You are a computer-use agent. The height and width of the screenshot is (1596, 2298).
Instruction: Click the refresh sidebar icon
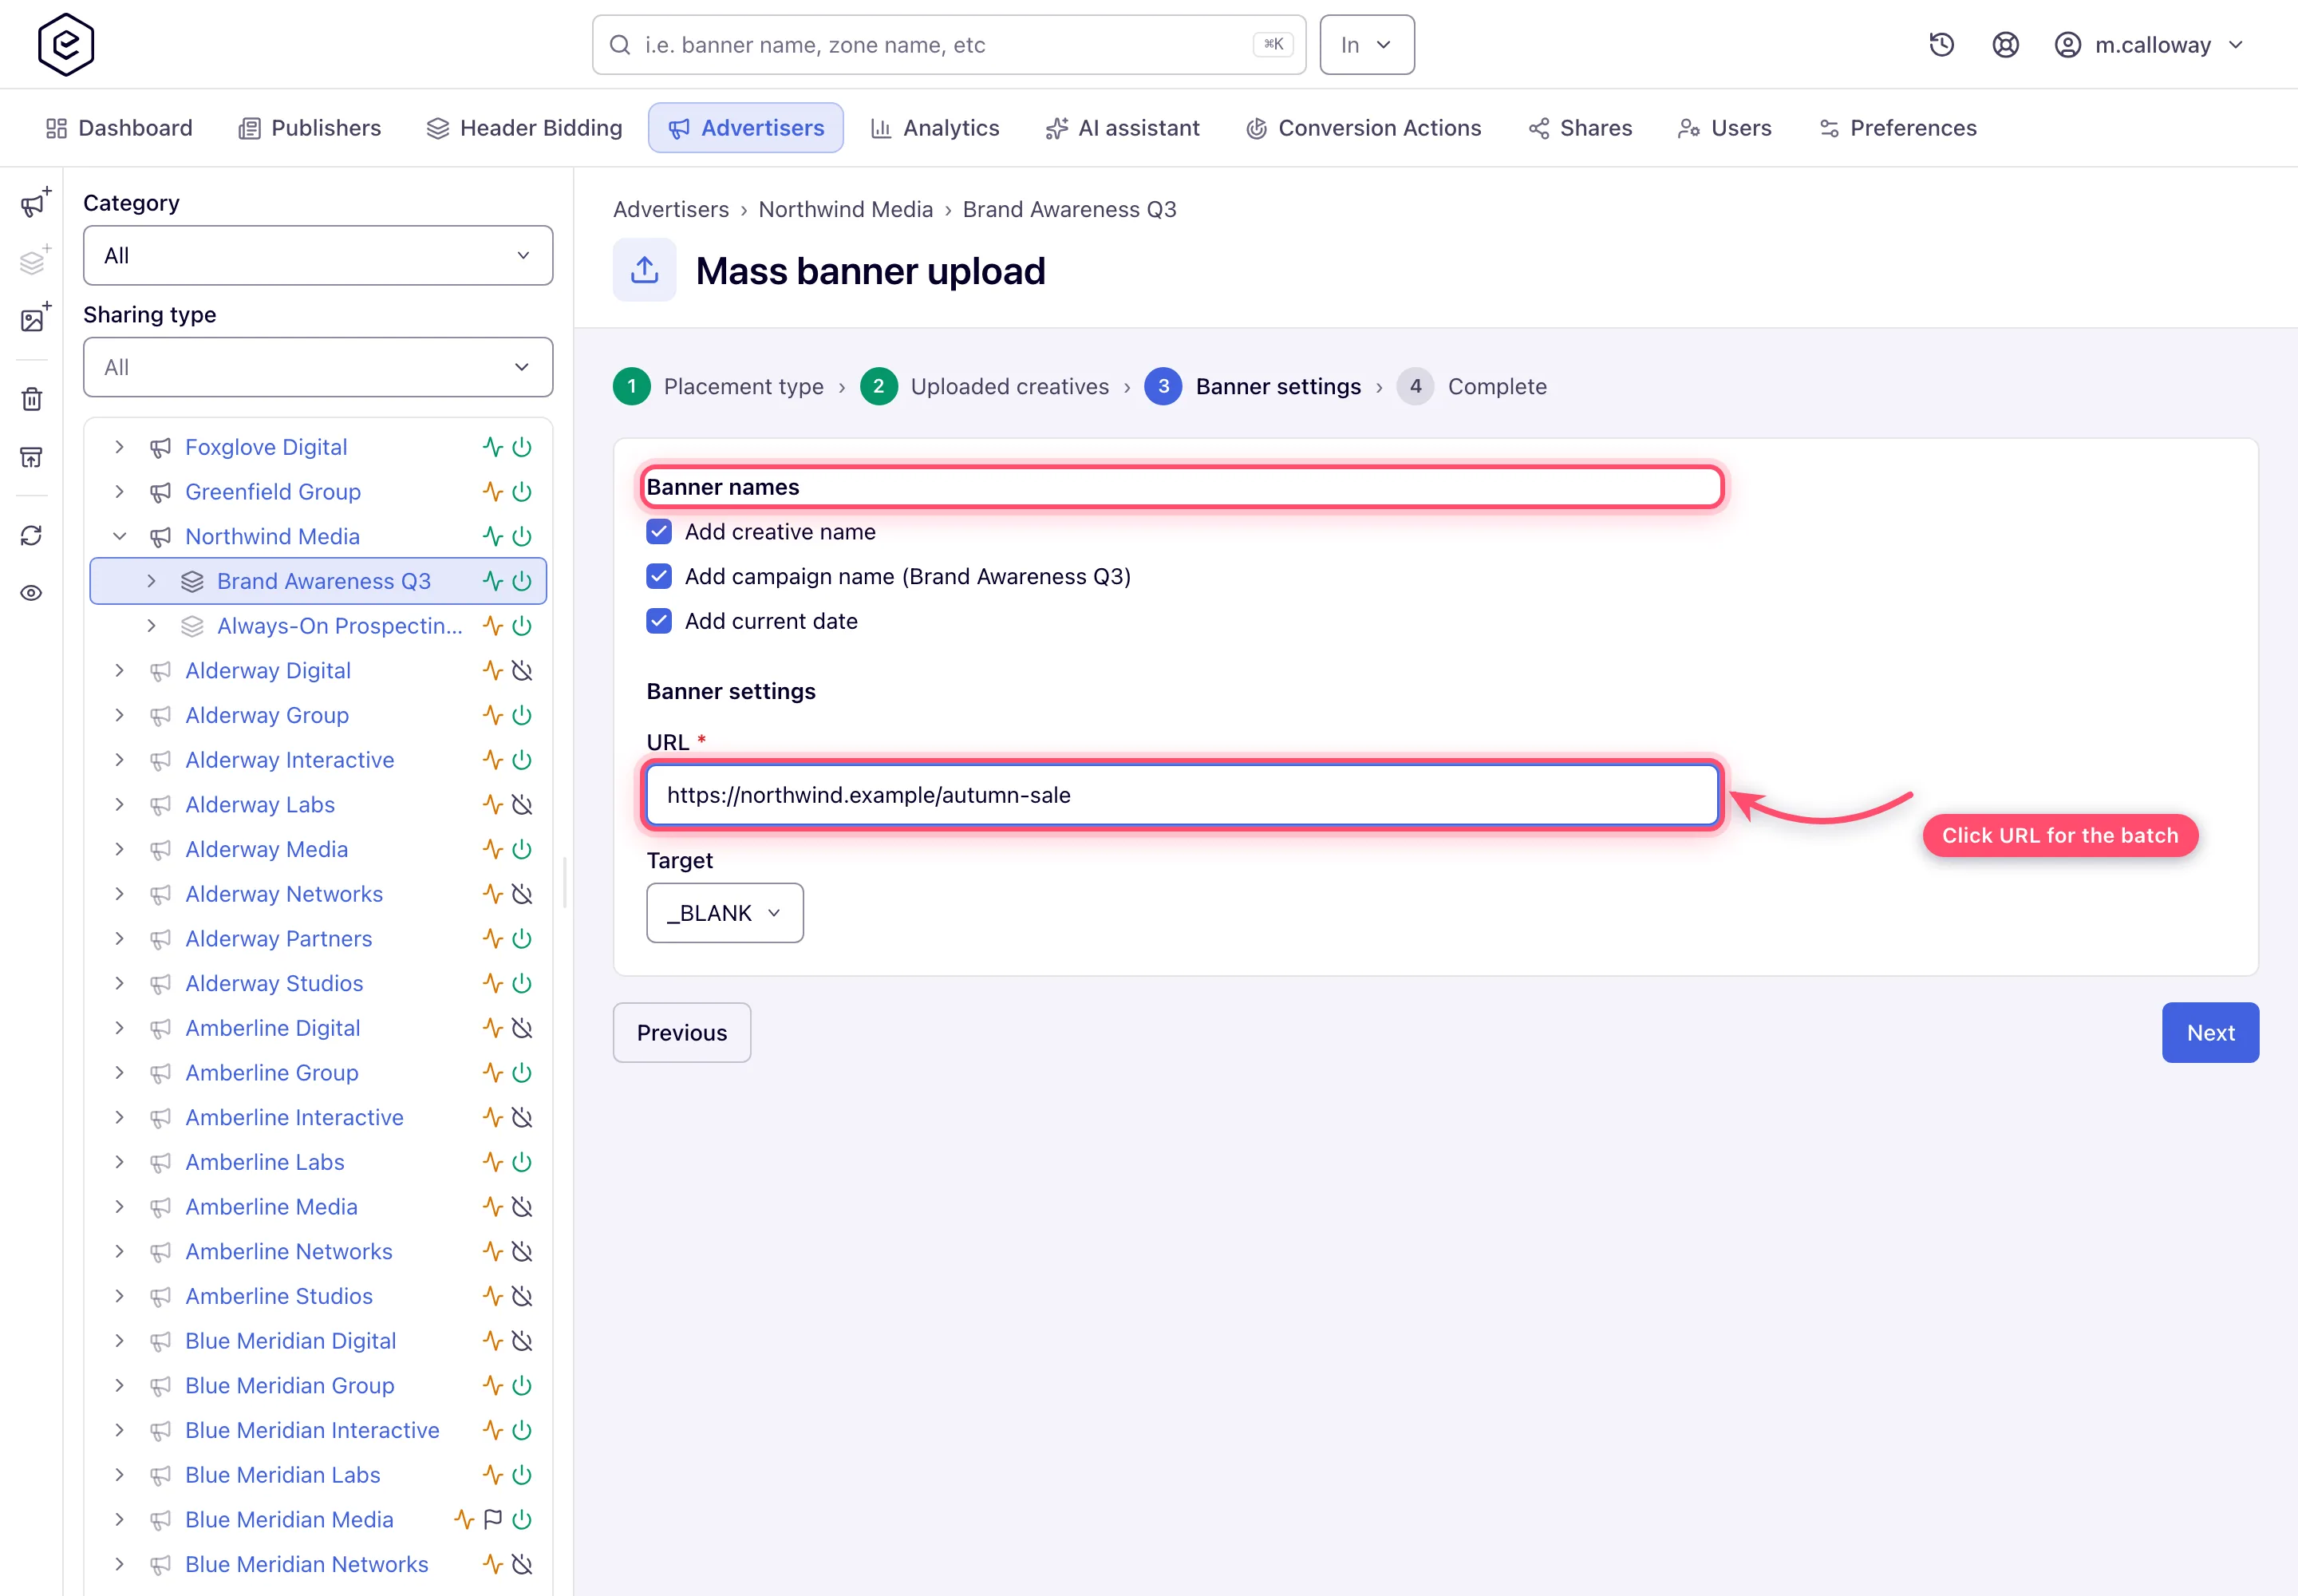click(x=32, y=536)
